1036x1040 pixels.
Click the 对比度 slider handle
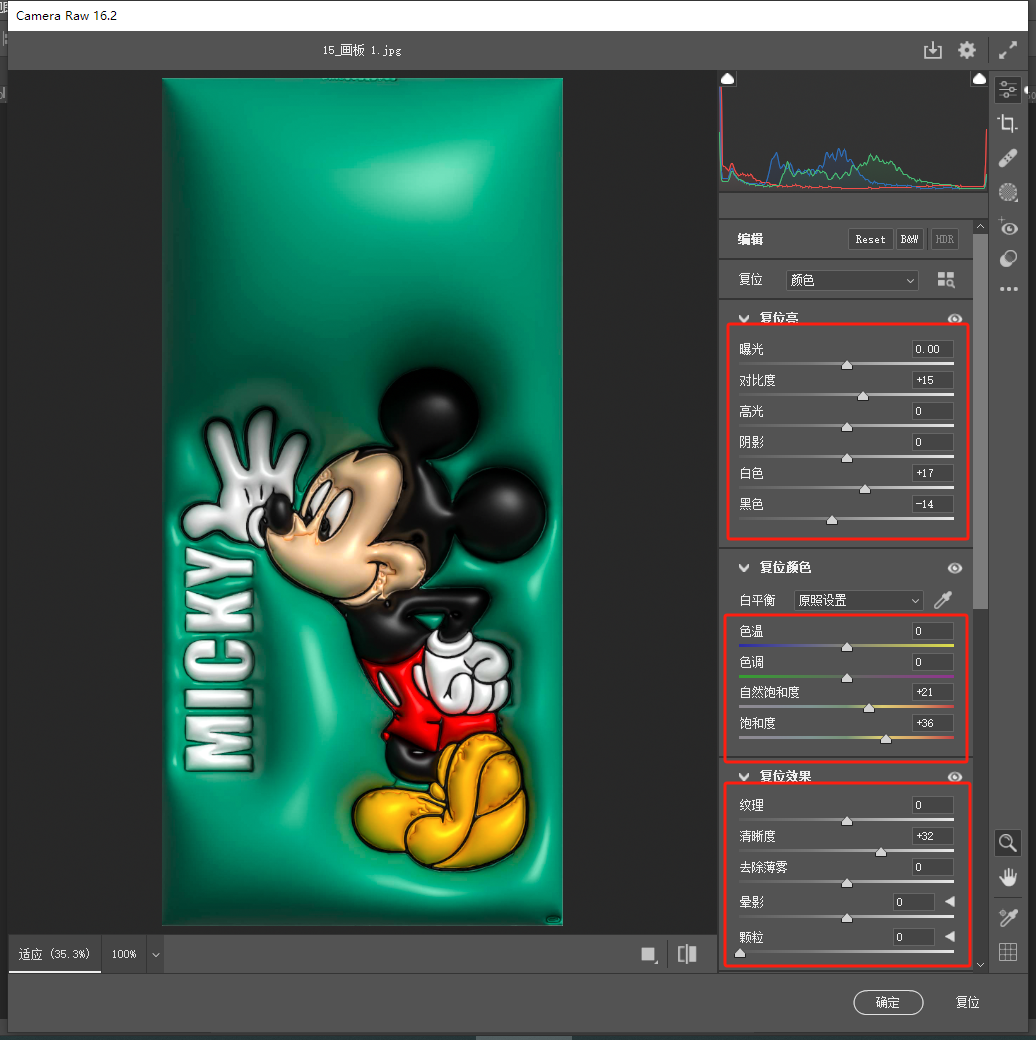[x=863, y=396]
